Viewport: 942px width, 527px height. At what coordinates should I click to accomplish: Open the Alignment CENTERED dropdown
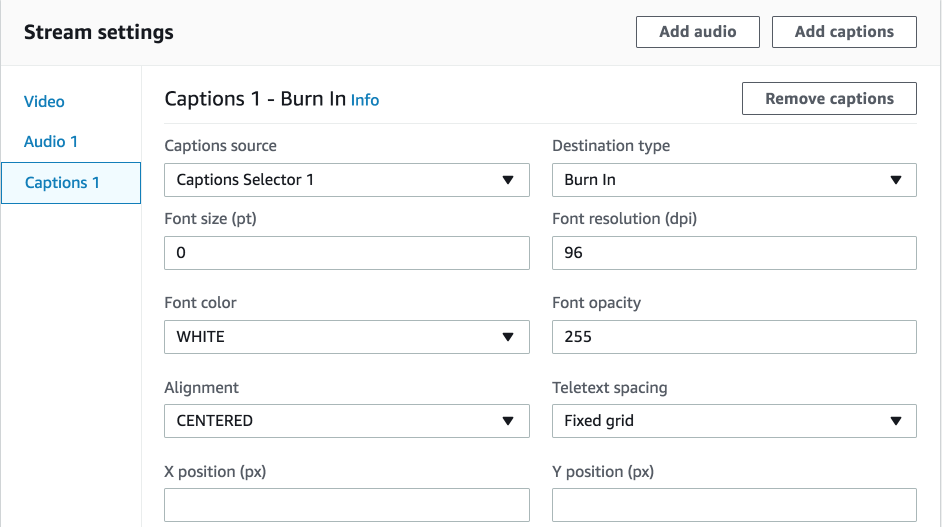pos(347,421)
